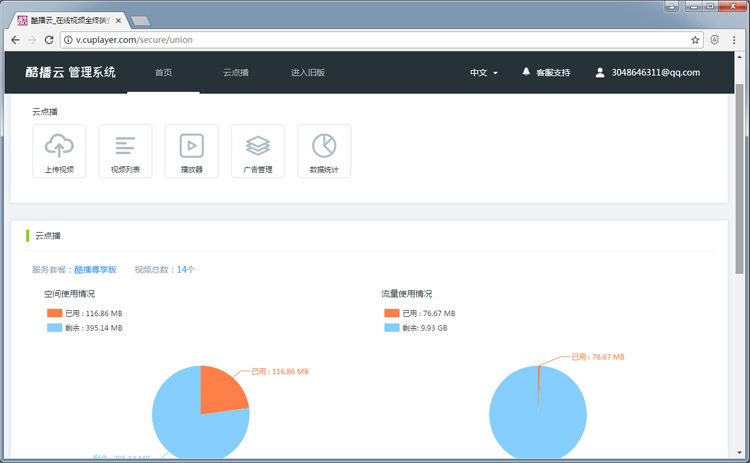Click the address bar URL field

(380, 40)
